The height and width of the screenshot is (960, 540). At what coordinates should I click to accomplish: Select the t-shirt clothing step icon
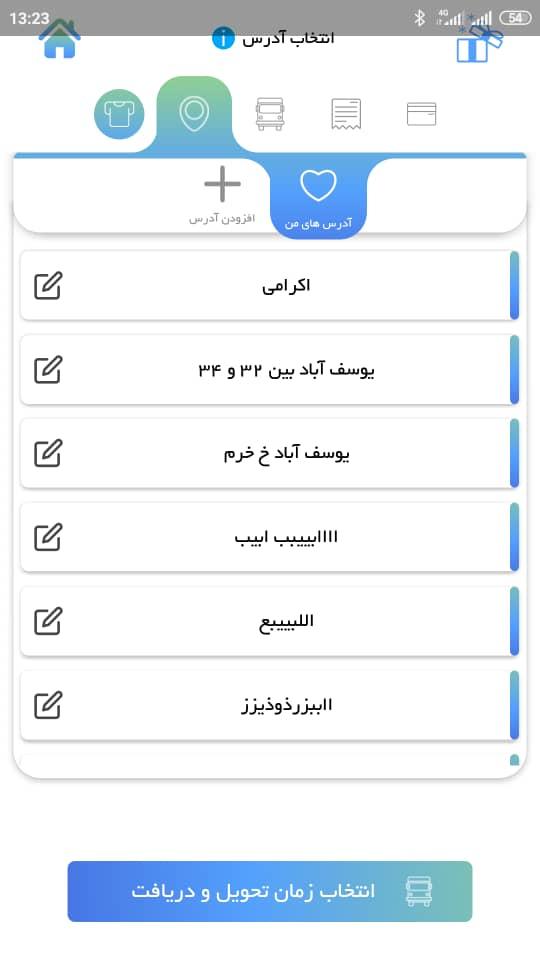click(119, 114)
